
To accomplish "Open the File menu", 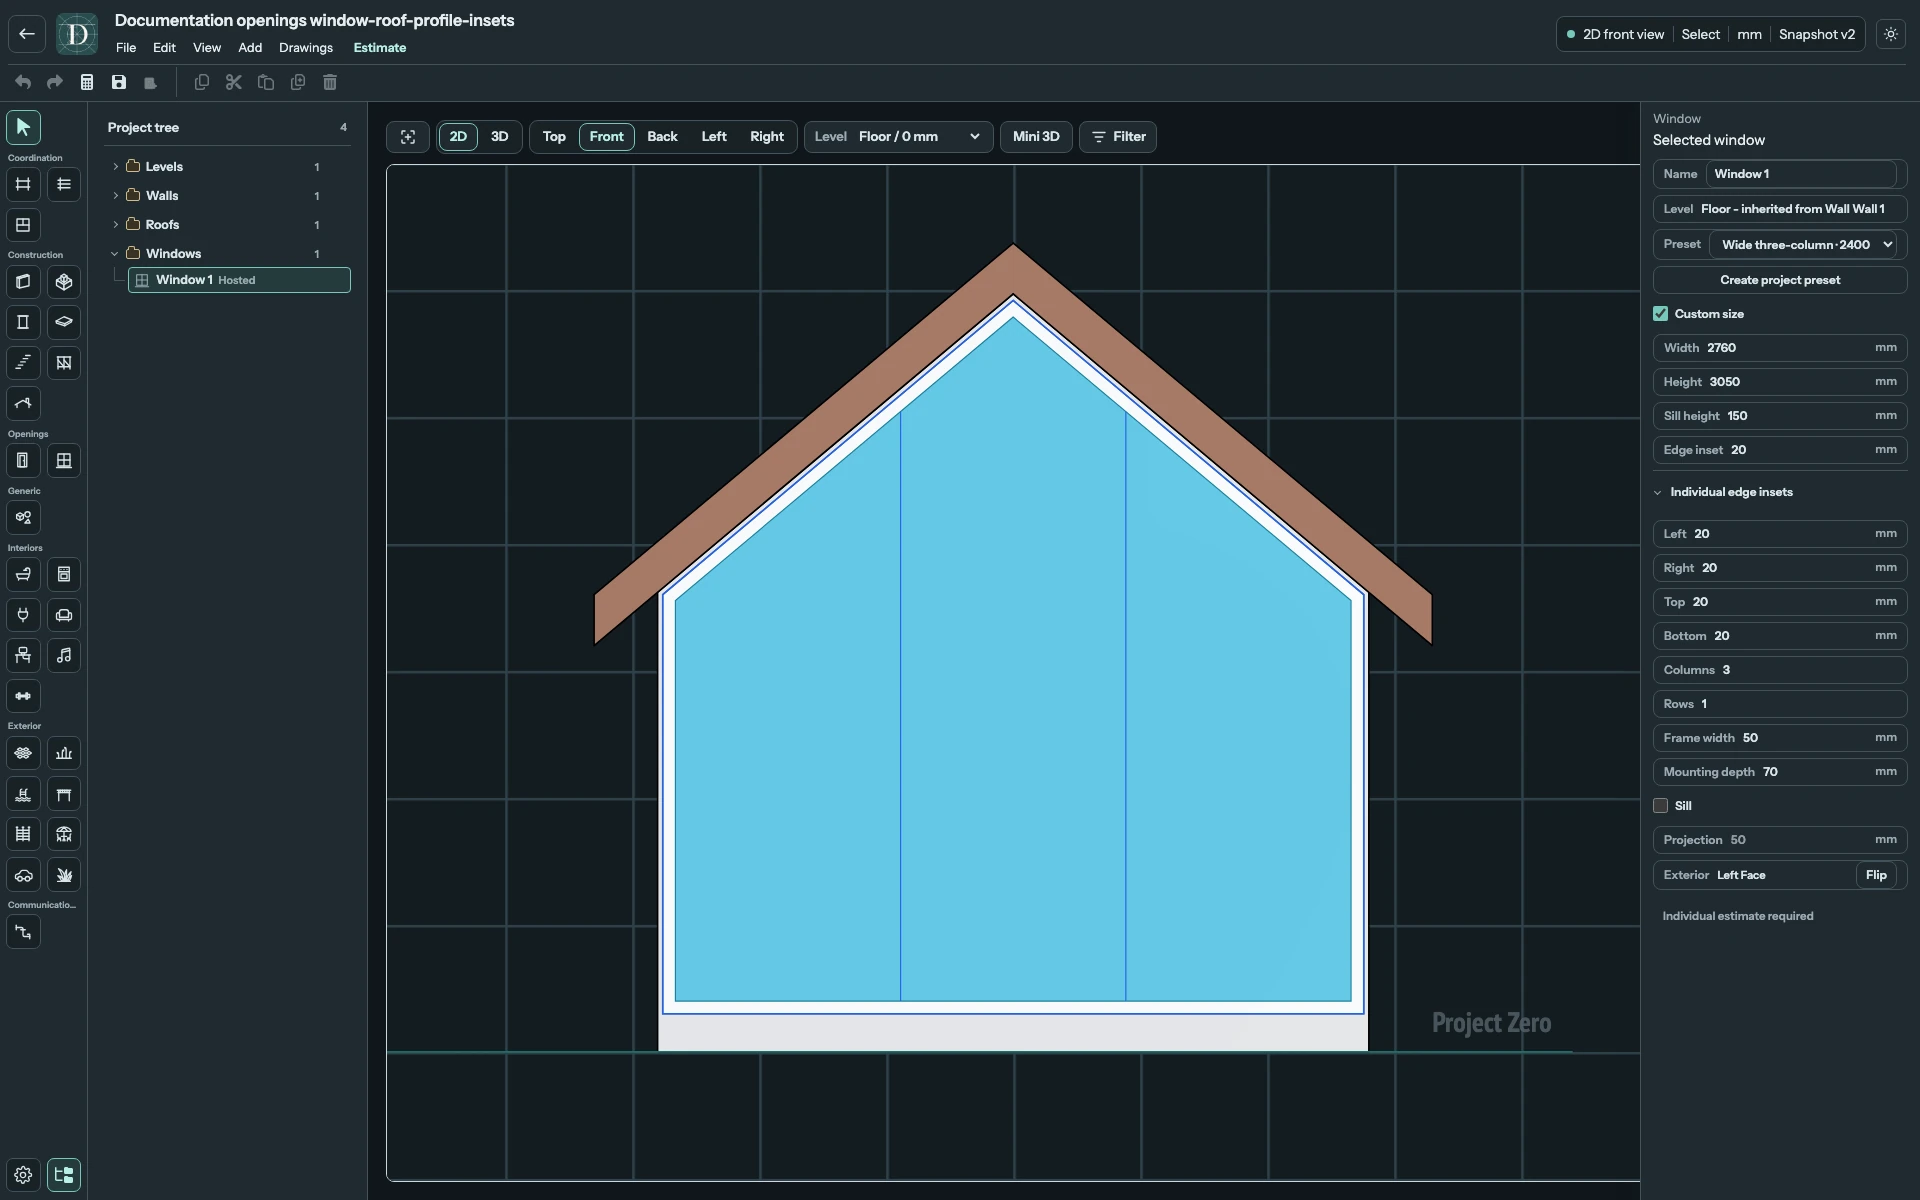I will tap(126, 48).
